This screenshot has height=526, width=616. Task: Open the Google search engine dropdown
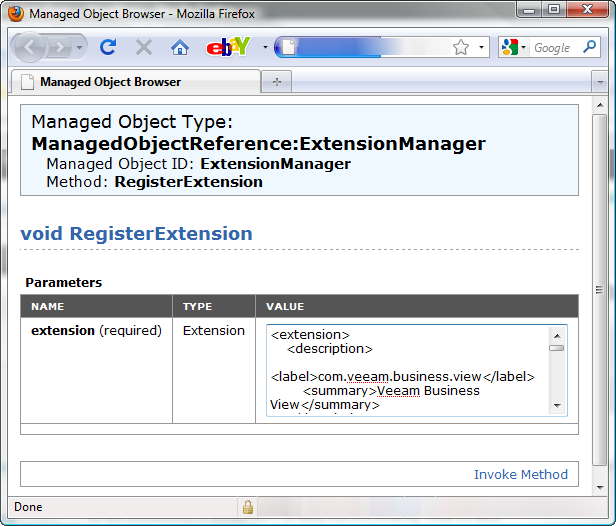513,47
